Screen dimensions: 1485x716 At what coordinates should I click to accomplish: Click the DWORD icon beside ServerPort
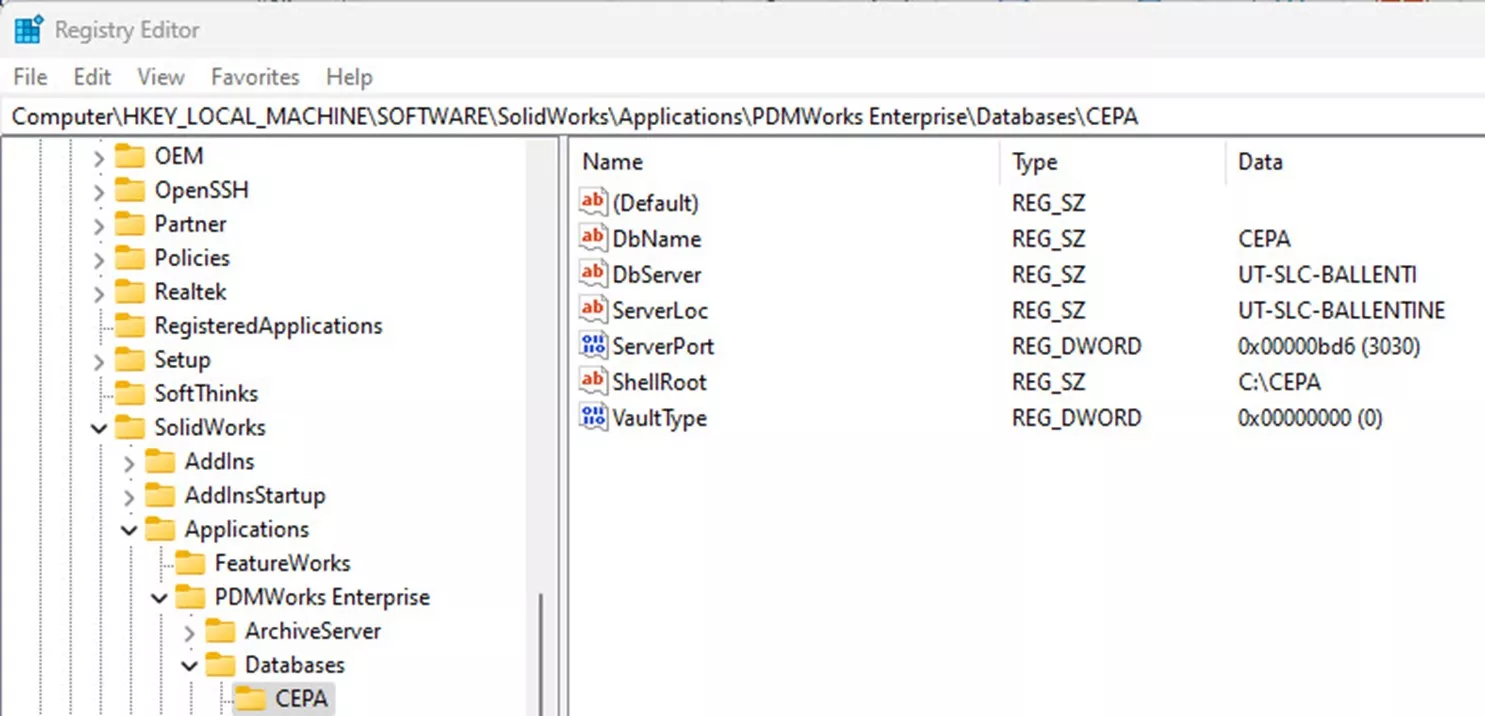(592, 345)
